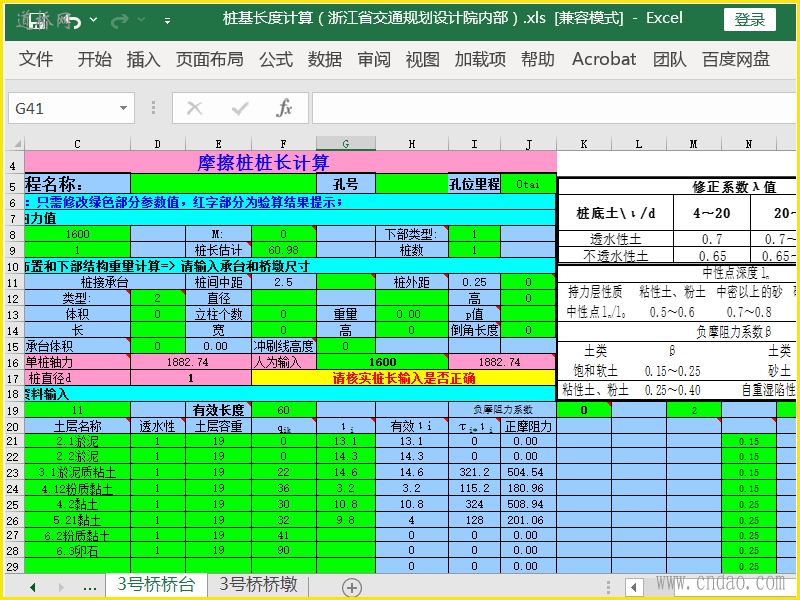Click the formula bar Cancel X icon
Viewport: 800px width, 600px height.
pyautogui.click(x=194, y=108)
